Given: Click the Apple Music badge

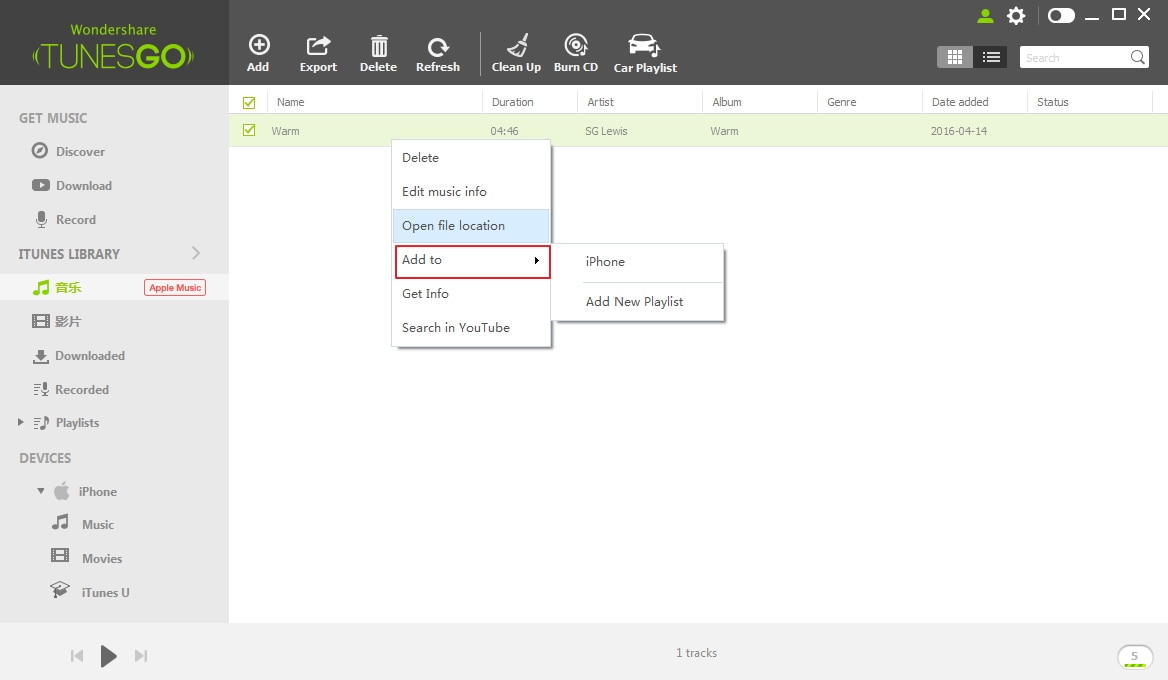Looking at the screenshot, I should coord(175,287).
